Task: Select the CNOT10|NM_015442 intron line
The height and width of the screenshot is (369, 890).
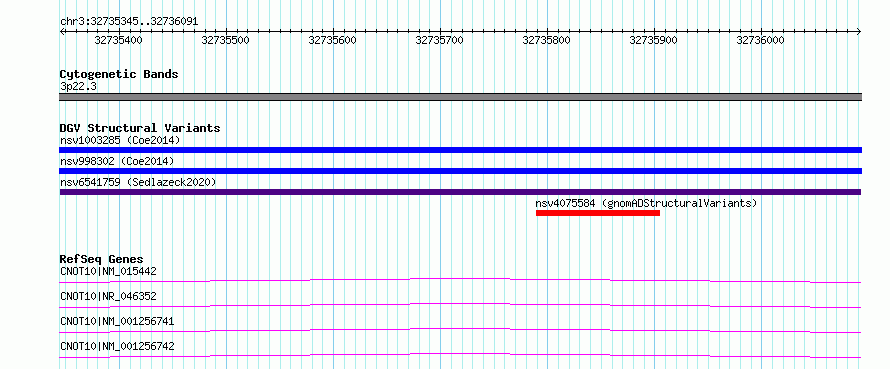Action: 460,280
